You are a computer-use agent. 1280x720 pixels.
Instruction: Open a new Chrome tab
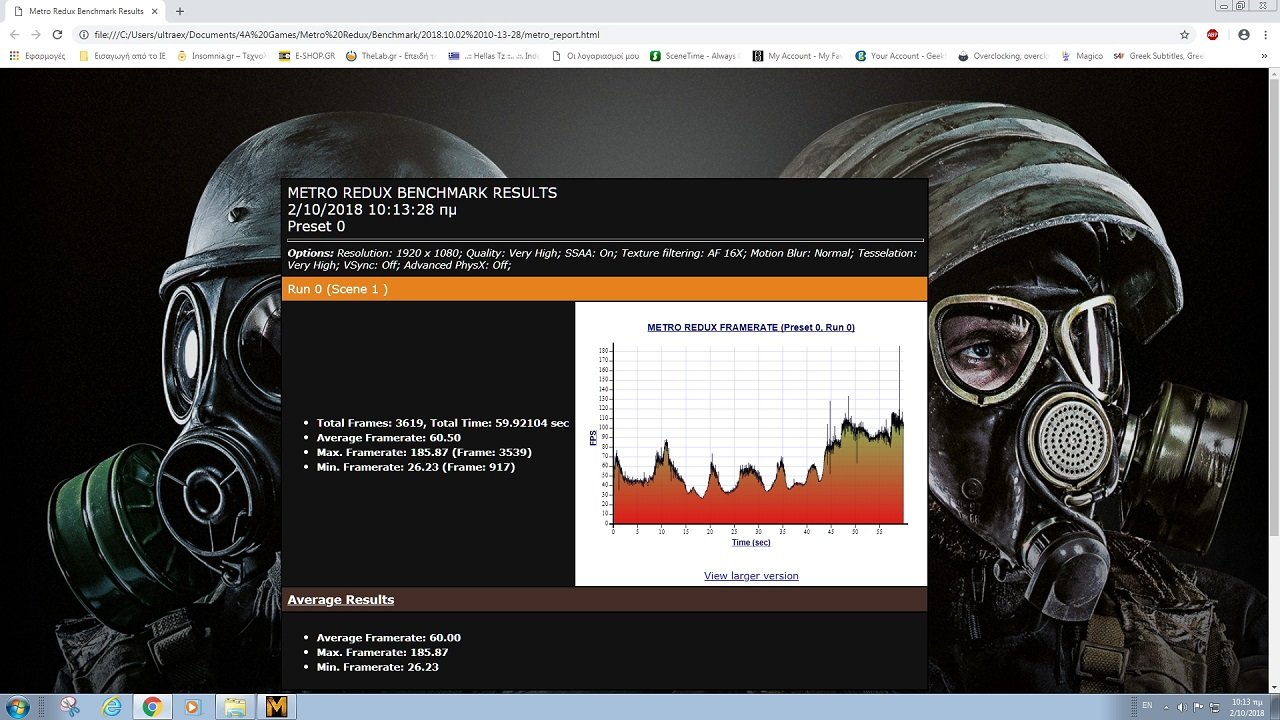(x=180, y=11)
